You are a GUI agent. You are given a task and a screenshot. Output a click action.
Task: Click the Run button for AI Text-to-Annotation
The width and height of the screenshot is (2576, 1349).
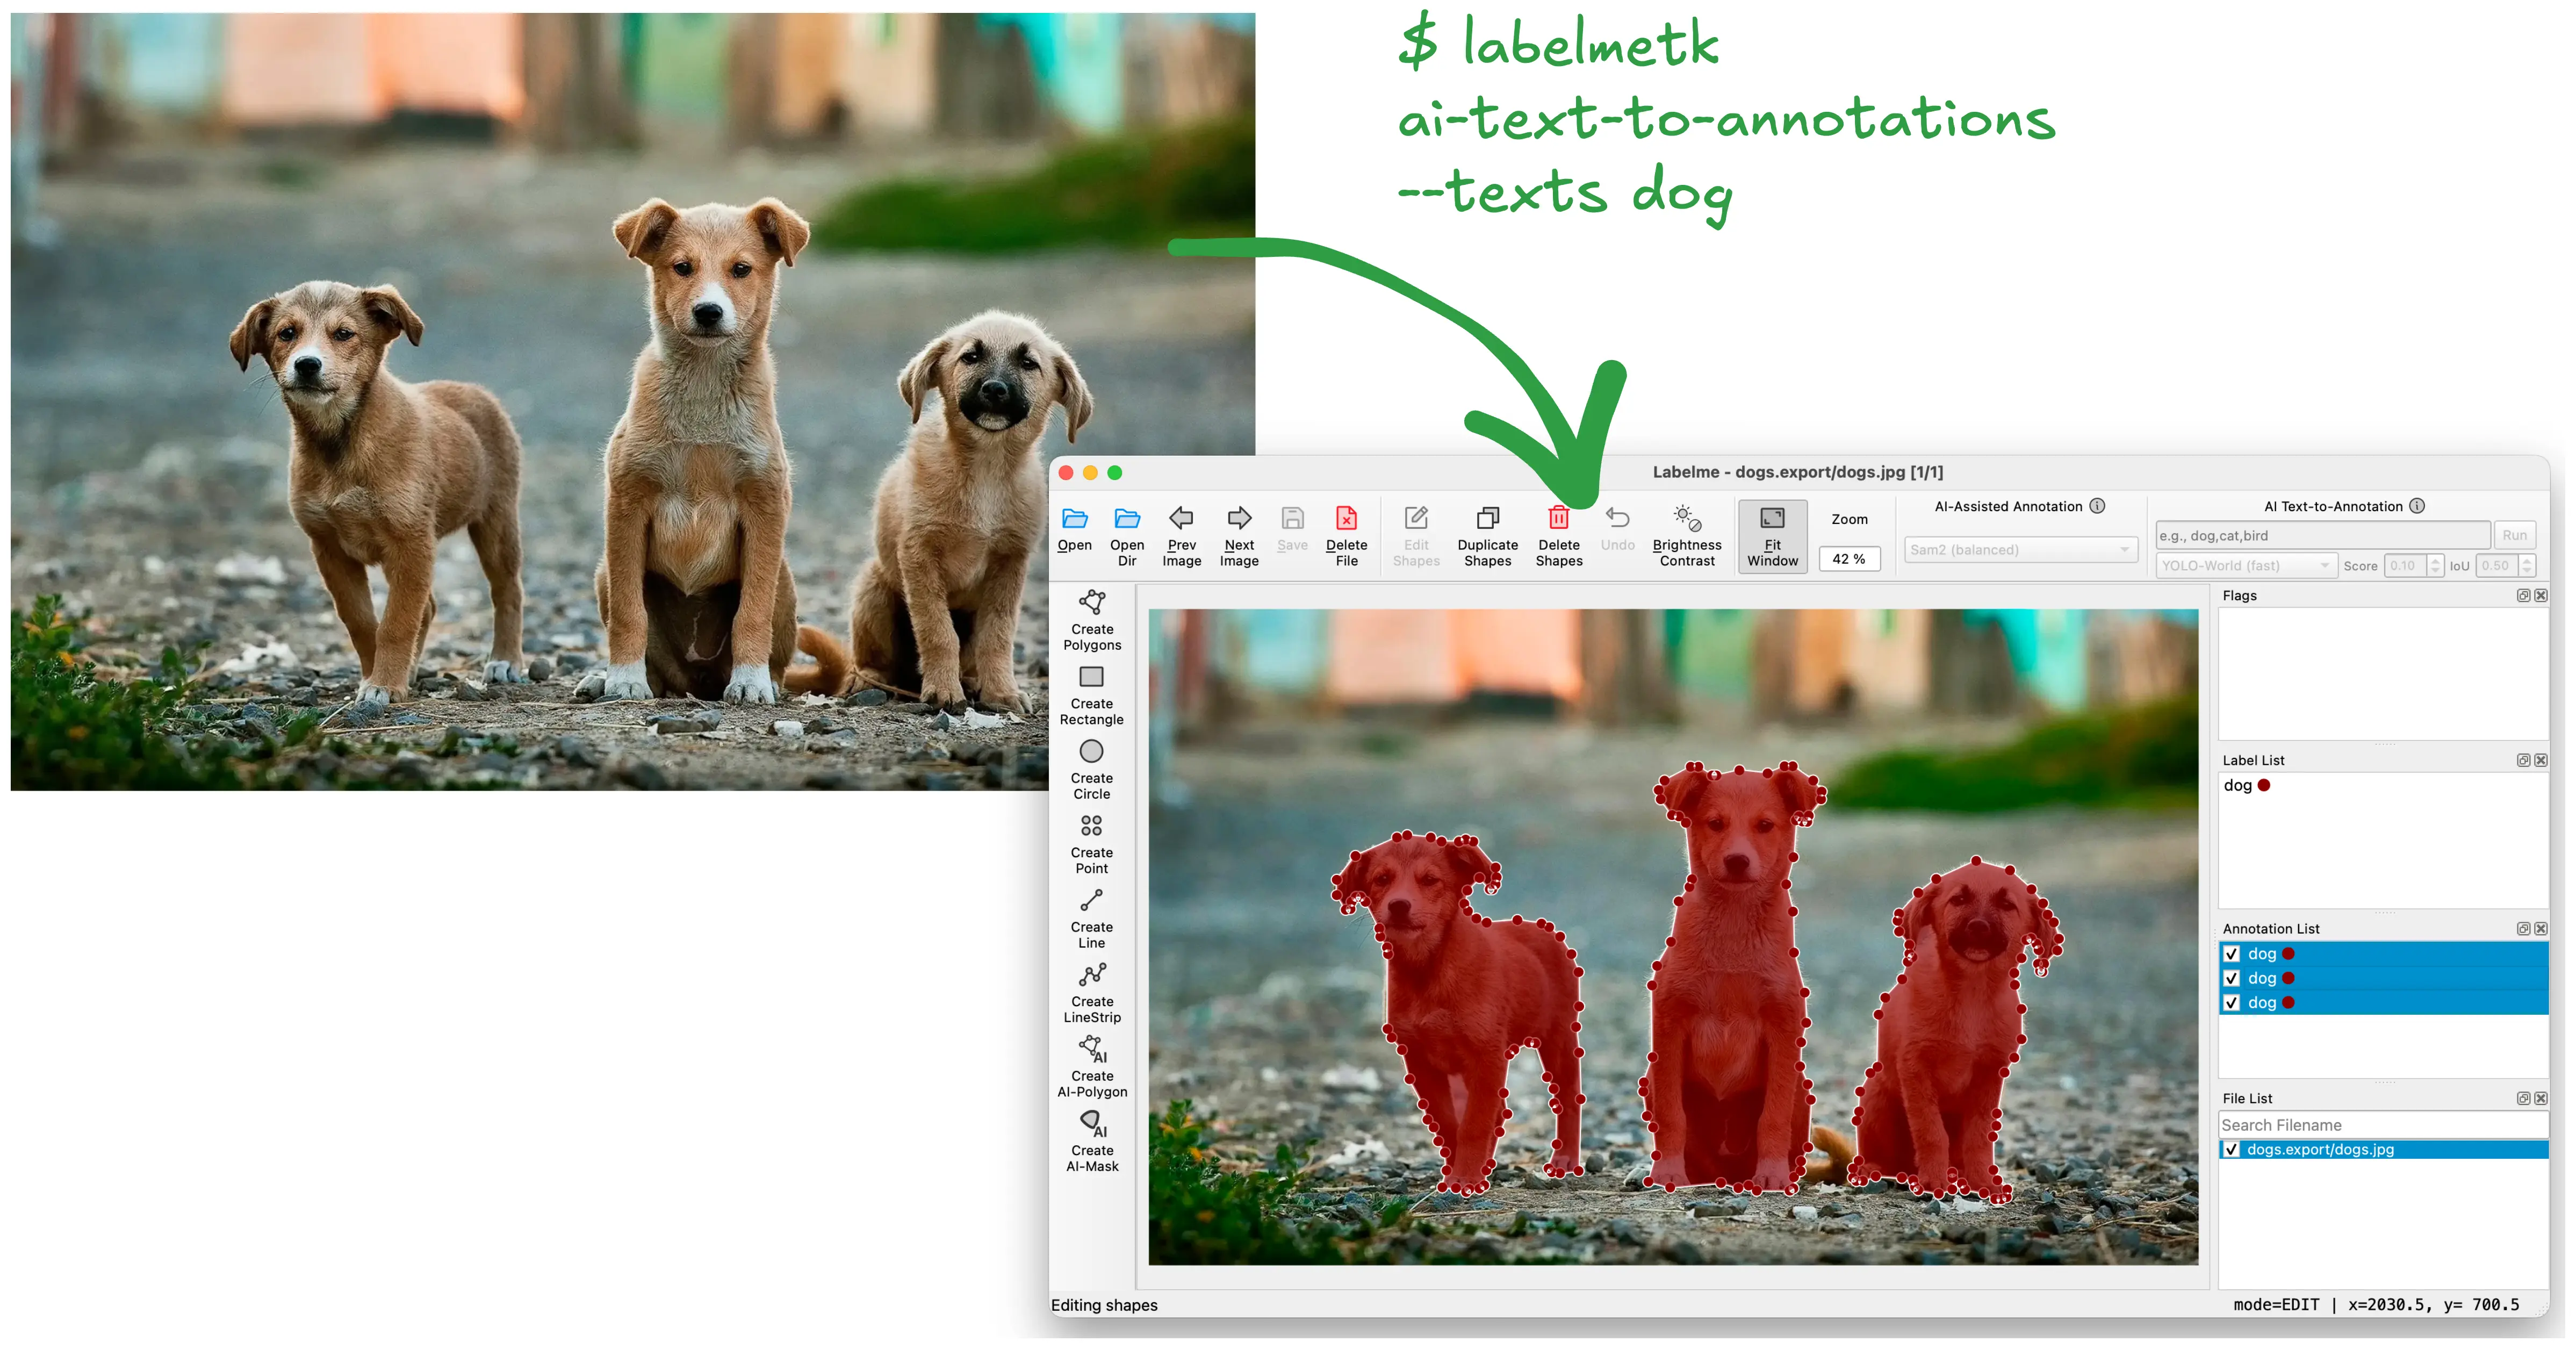tap(2515, 535)
